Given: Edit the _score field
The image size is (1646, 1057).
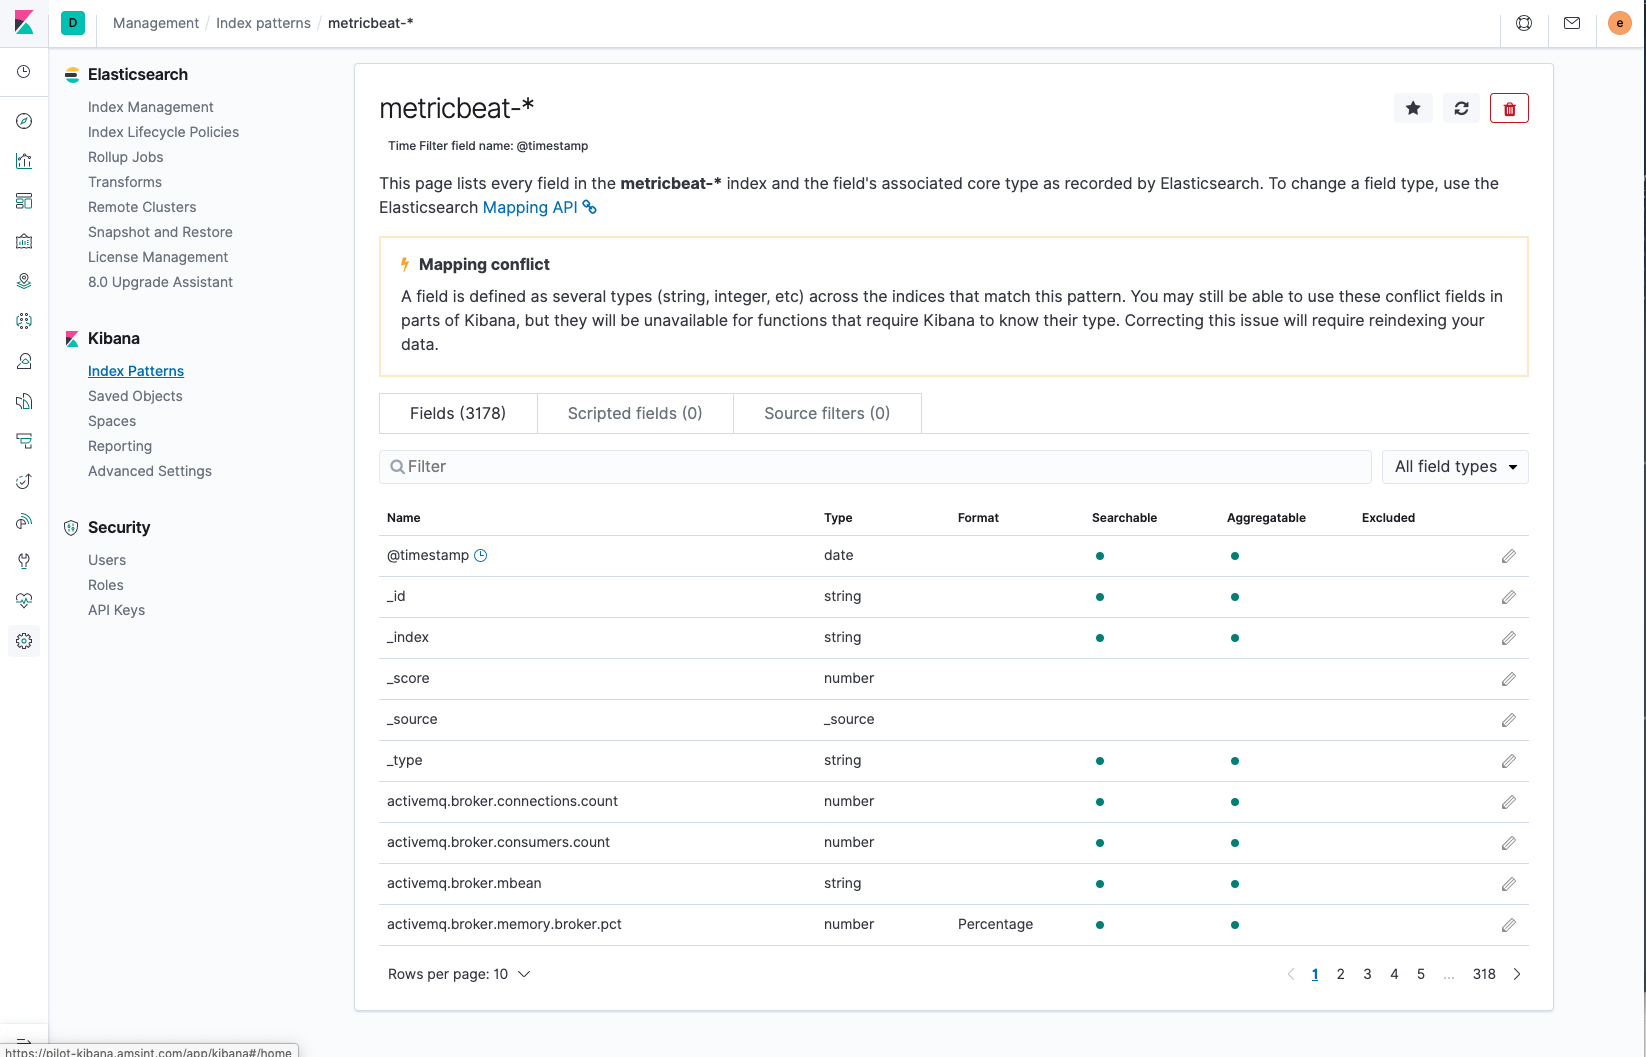Looking at the screenshot, I should (1509, 679).
